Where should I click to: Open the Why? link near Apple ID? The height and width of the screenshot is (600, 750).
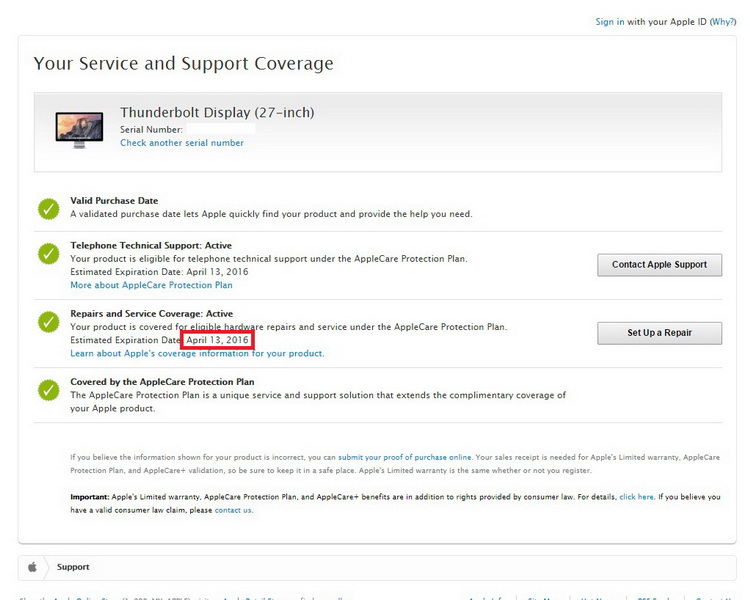coord(722,22)
